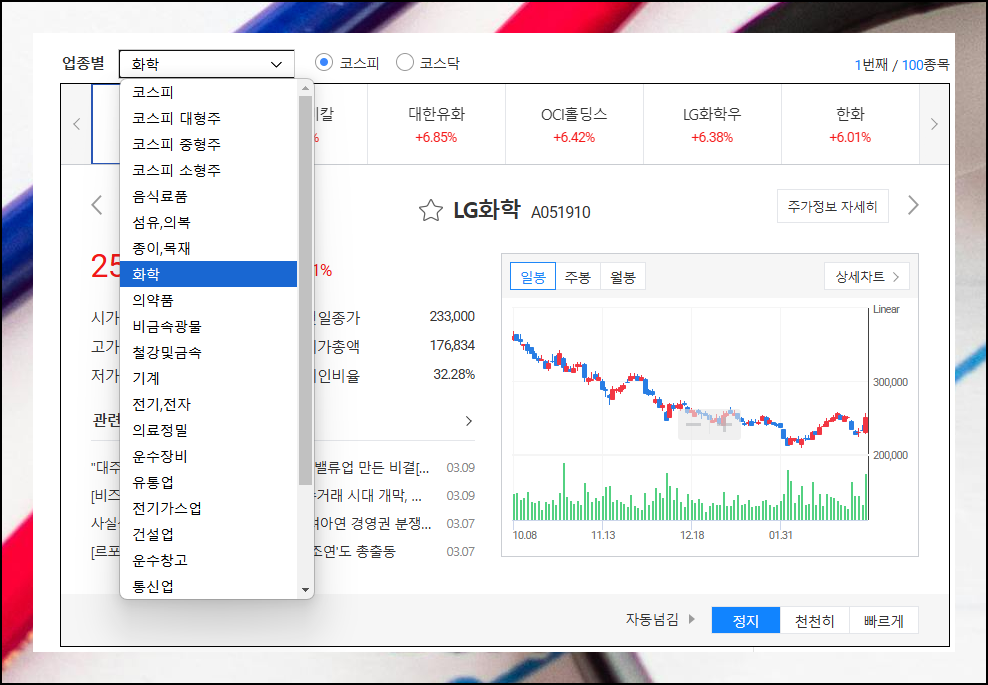Choose 기계 sector option
This screenshot has width=988, height=685.
[x=208, y=378]
